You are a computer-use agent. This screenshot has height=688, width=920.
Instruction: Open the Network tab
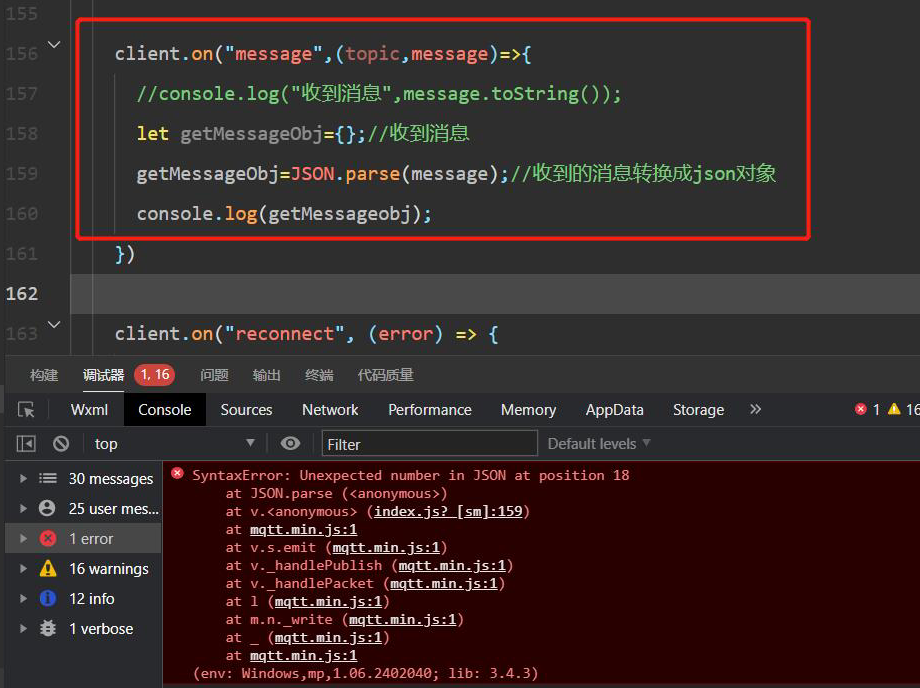click(330, 409)
